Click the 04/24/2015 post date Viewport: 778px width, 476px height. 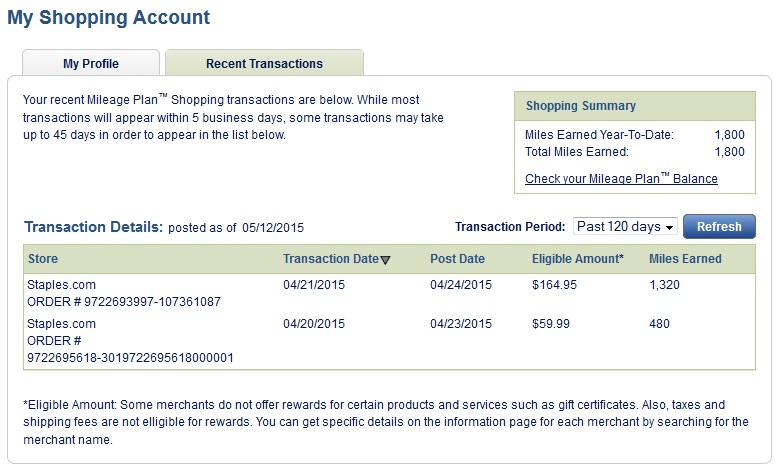[461, 285]
